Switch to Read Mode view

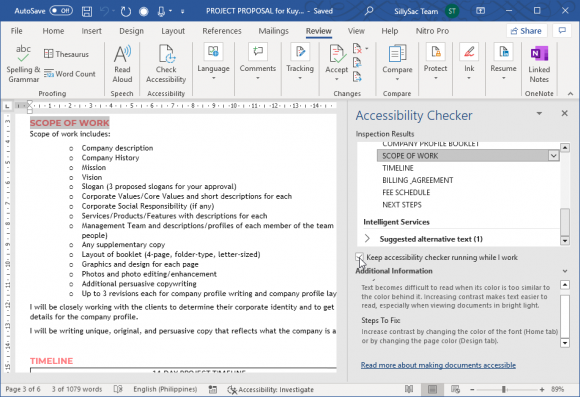(x=409, y=389)
